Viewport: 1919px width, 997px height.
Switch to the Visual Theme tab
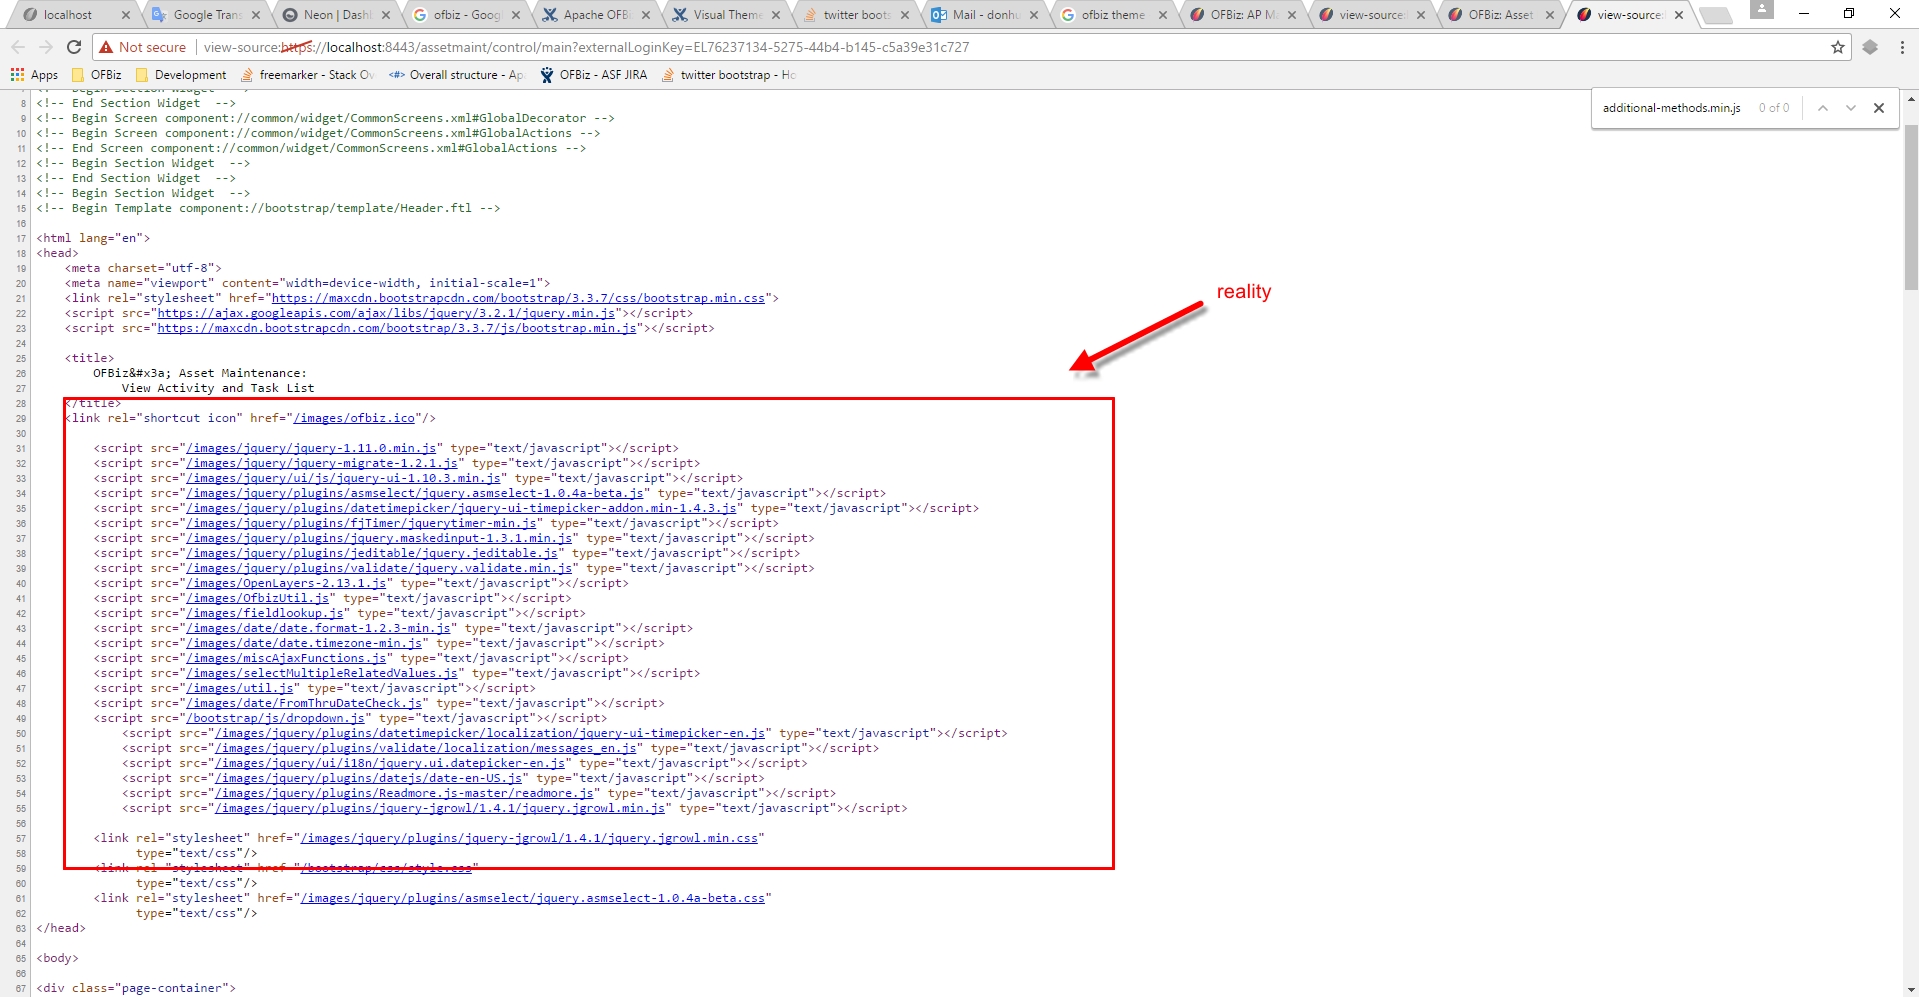tap(726, 15)
